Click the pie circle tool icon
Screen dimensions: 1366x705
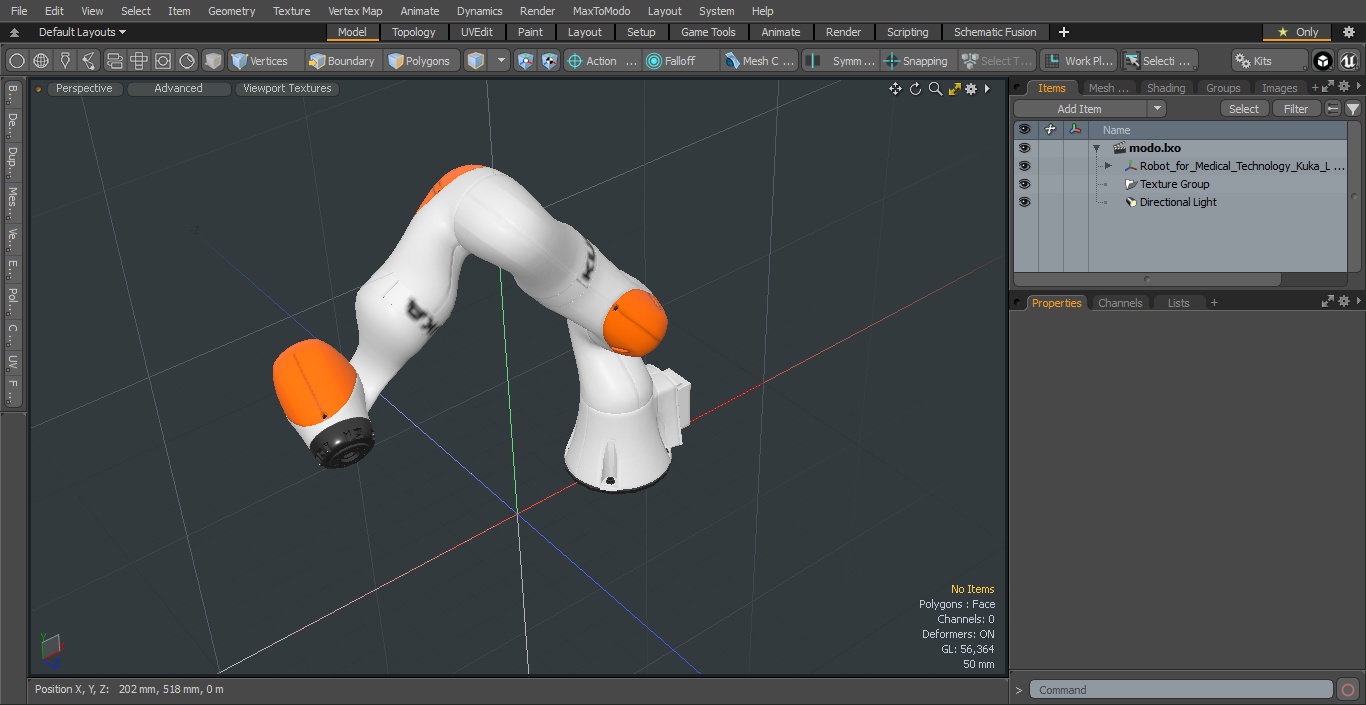pyautogui.click(x=187, y=61)
